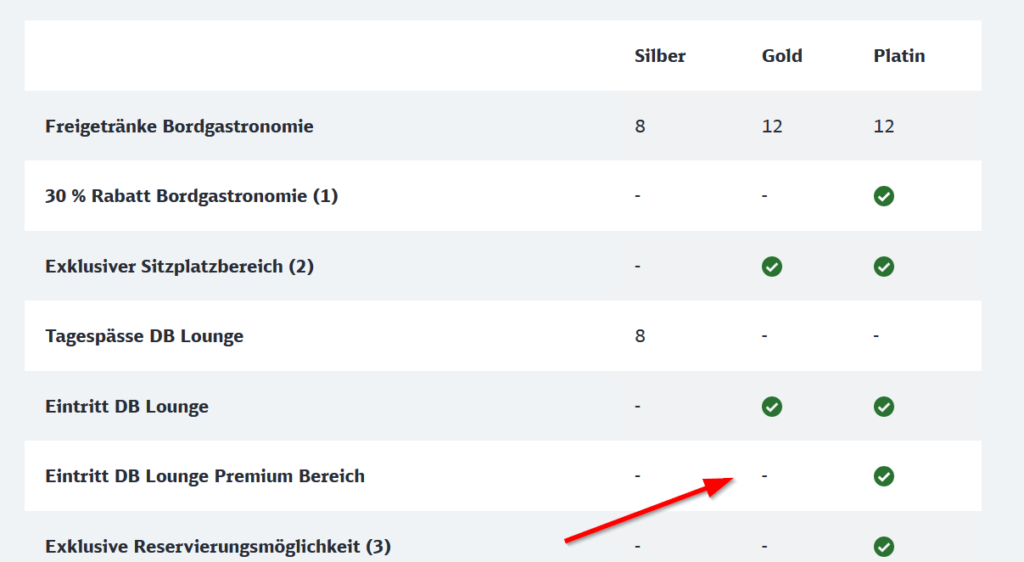Click the Eintritt DB Lounge label
1024x562 pixels.
point(127,407)
